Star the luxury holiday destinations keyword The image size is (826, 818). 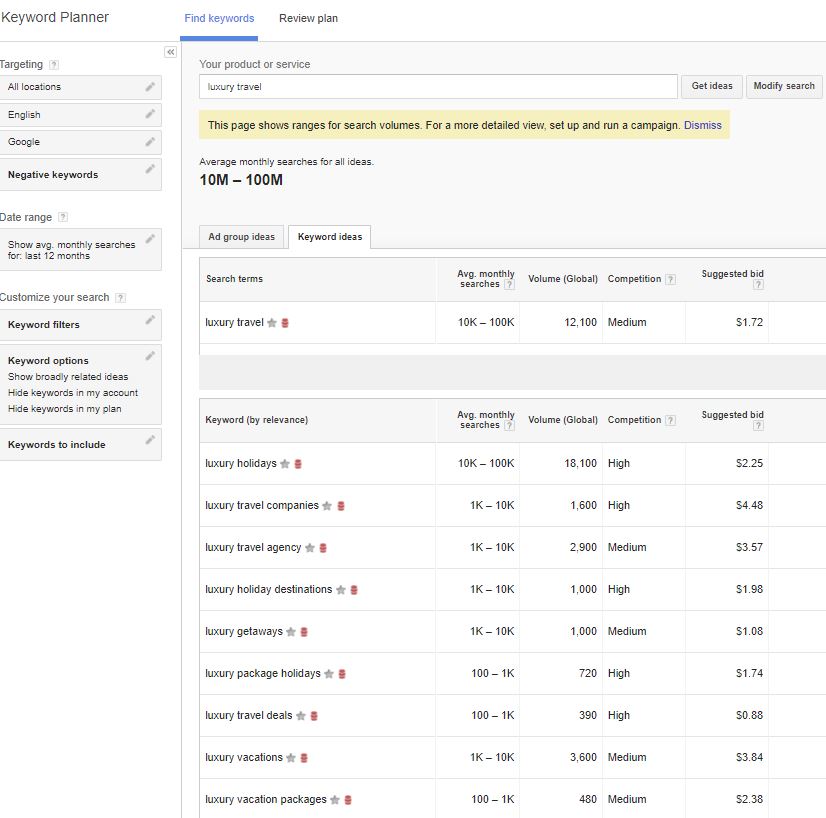point(341,590)
